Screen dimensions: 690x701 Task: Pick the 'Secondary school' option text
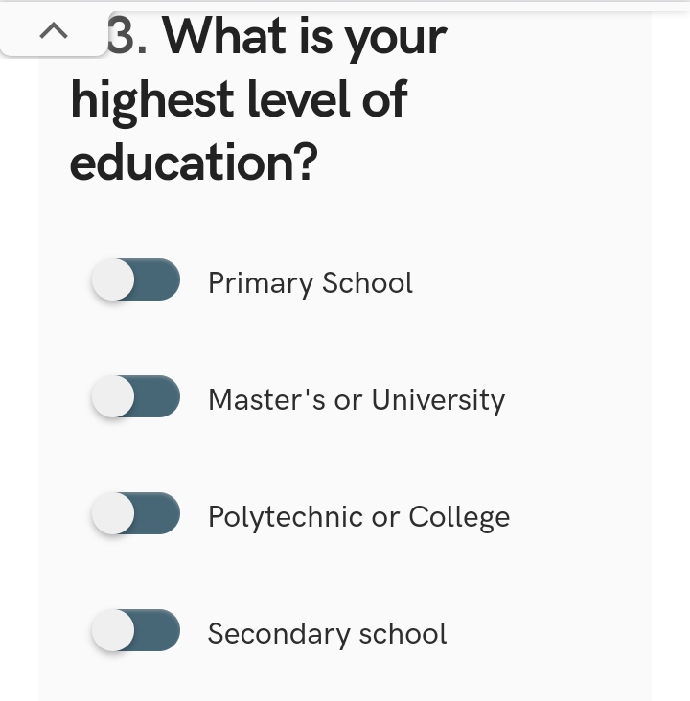tap(327, 634)
